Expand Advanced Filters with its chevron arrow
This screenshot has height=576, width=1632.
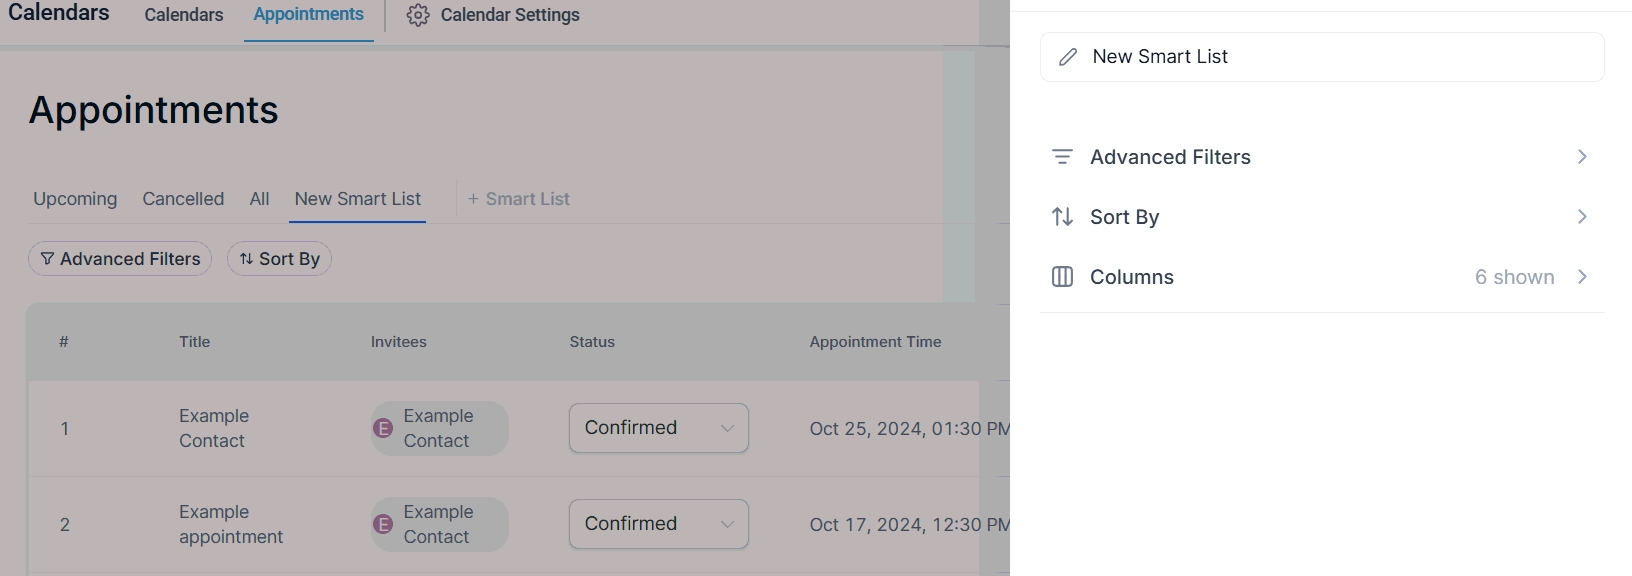[x=1582, y=157]
